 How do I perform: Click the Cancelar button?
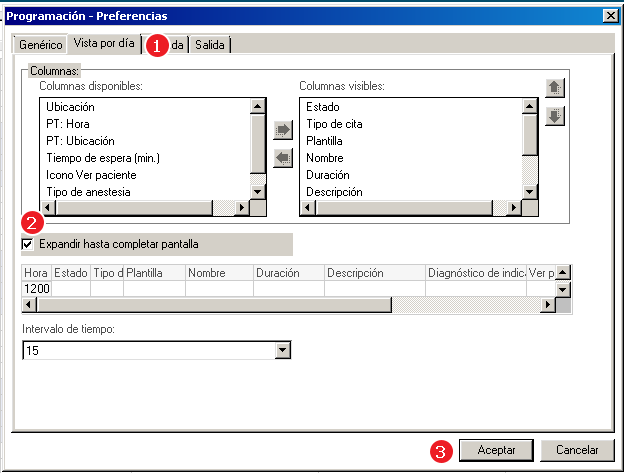[x=577, y=450]
